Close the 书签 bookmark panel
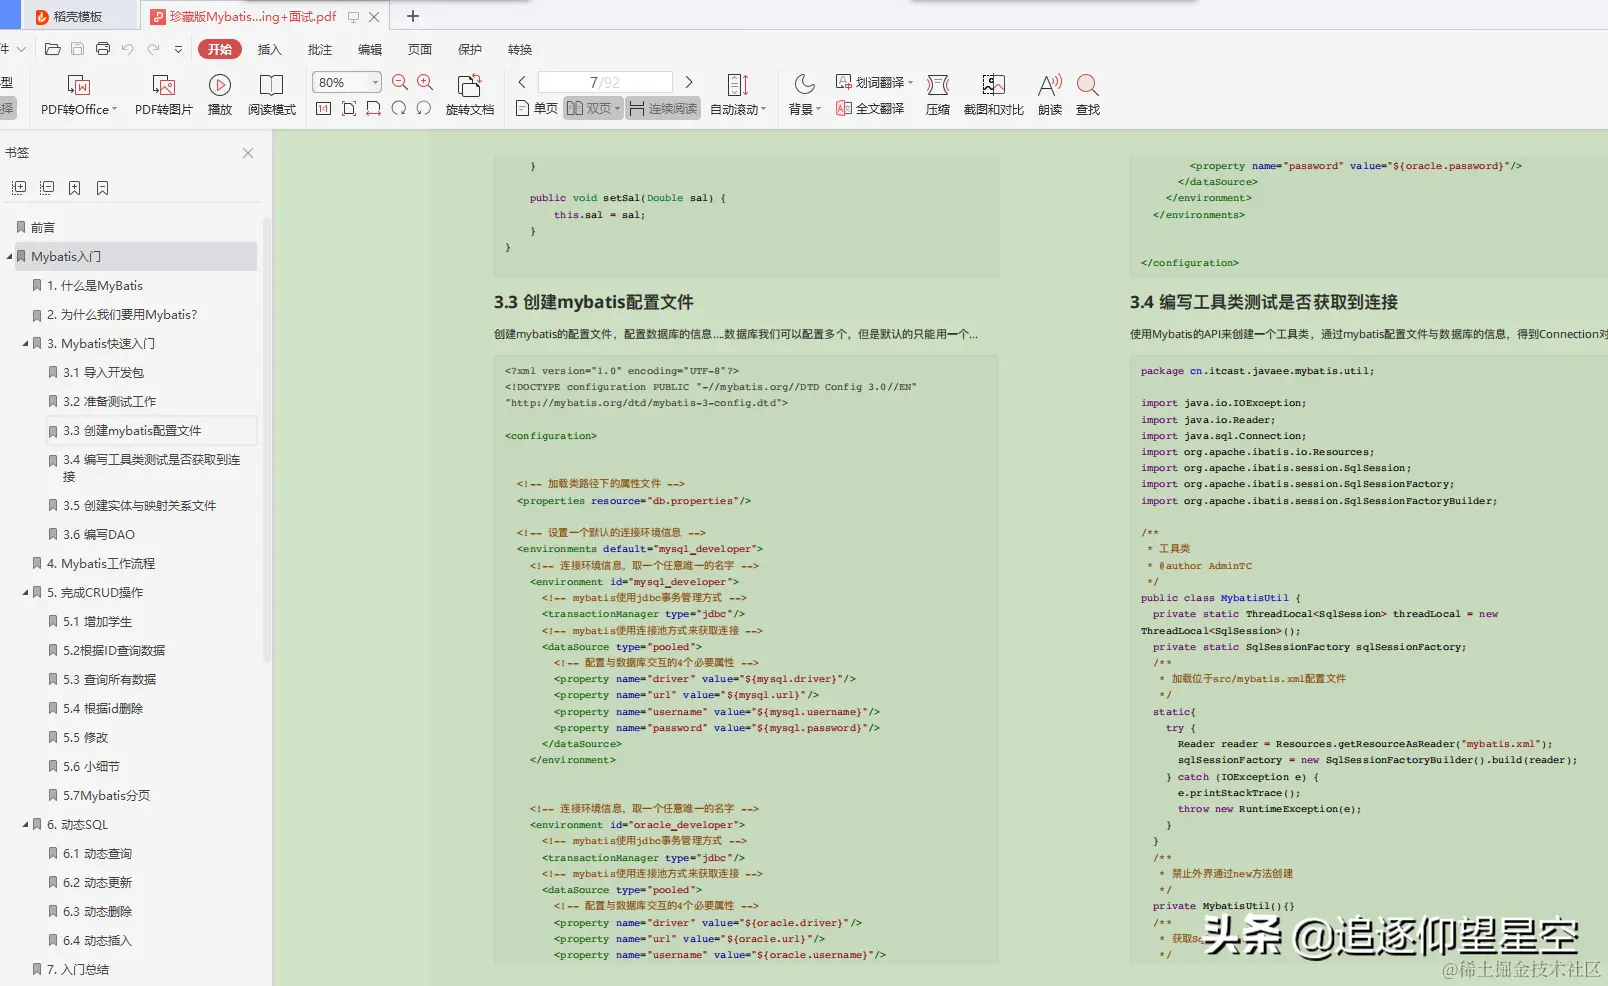This screenshot has width=1608, height=986. point(248,153)
